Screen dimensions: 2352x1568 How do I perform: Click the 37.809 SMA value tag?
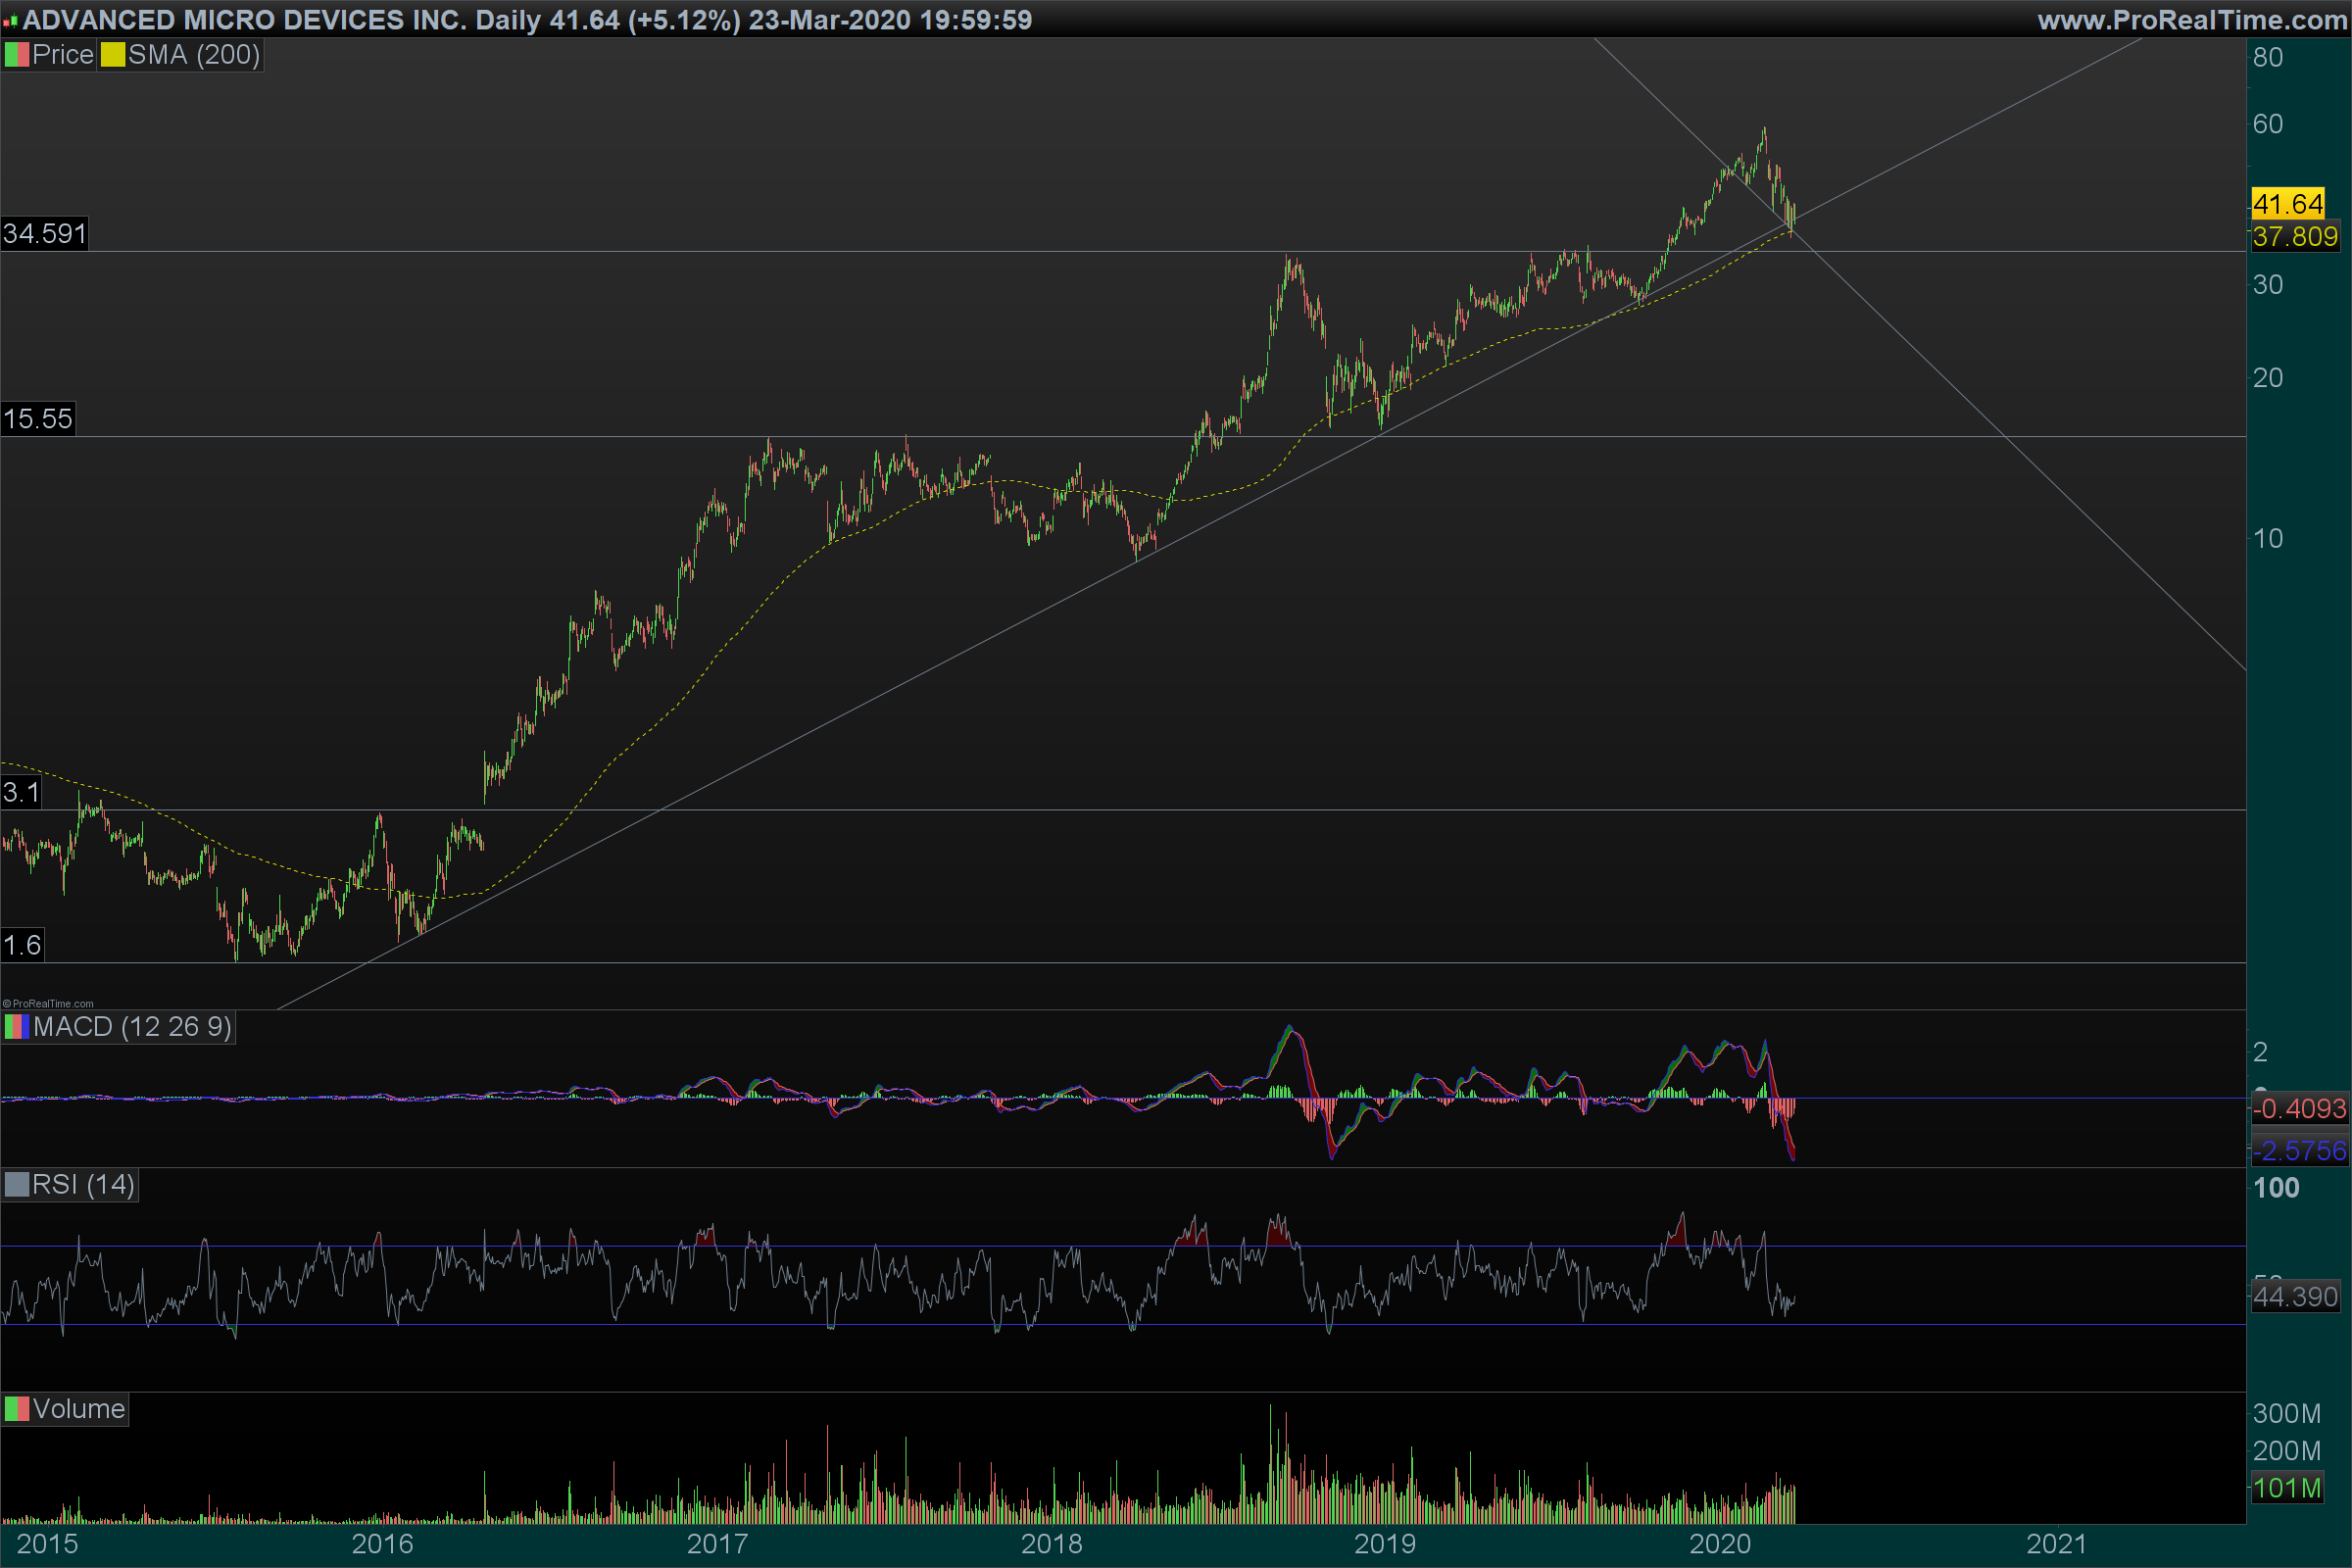tap(2294, 237)
